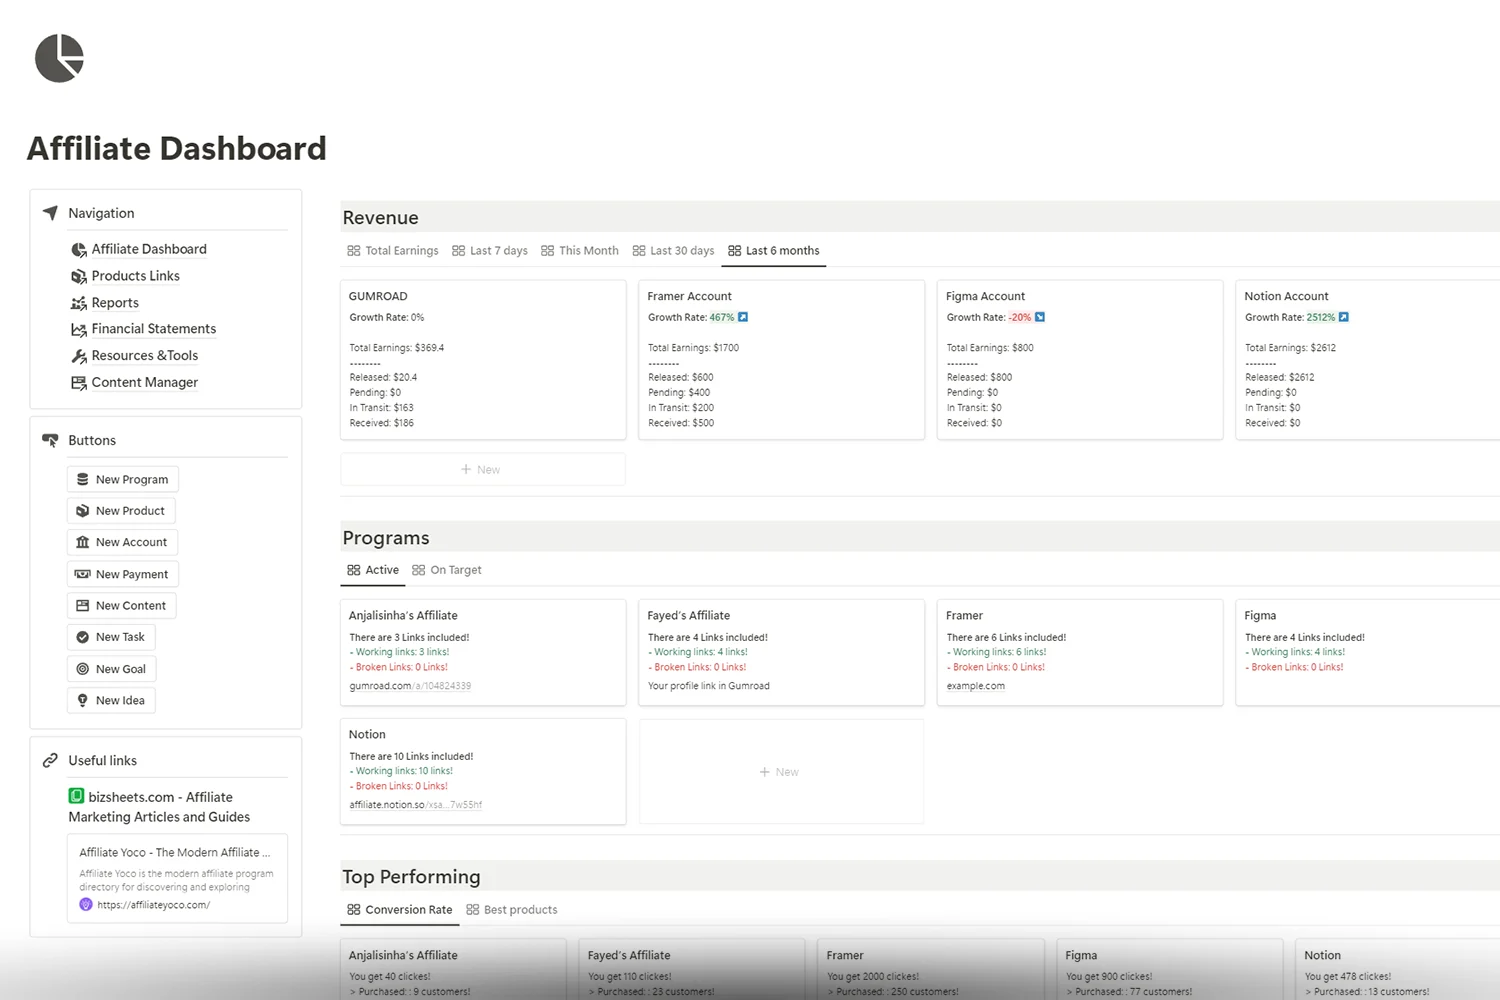
Task: Click the New Task button
Action: tap(111, 637)
